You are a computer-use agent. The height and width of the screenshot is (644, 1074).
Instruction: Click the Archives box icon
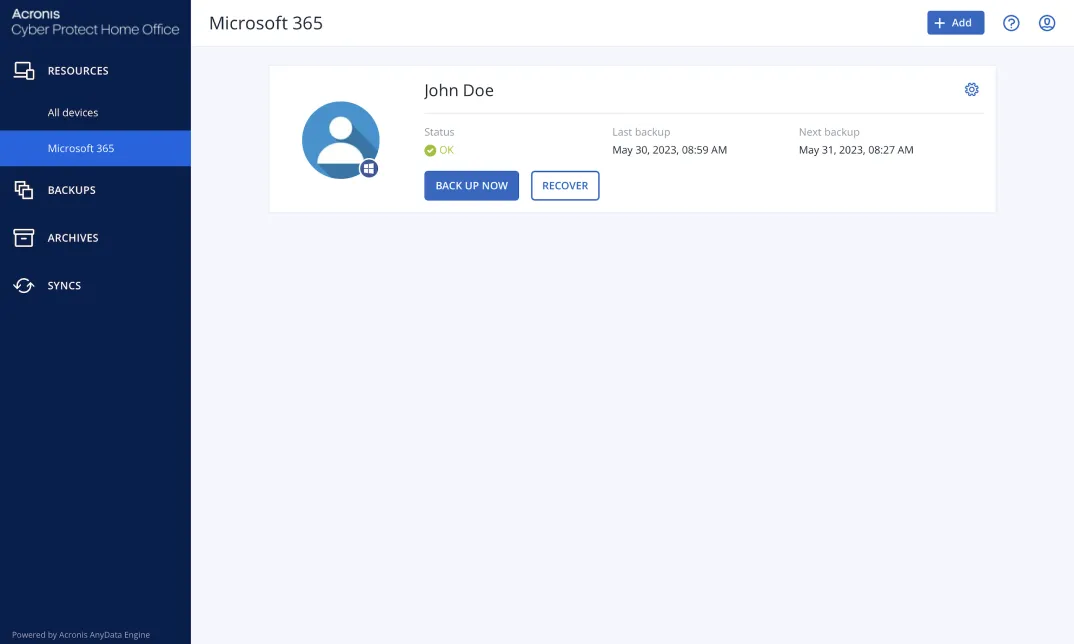[24, 238]
